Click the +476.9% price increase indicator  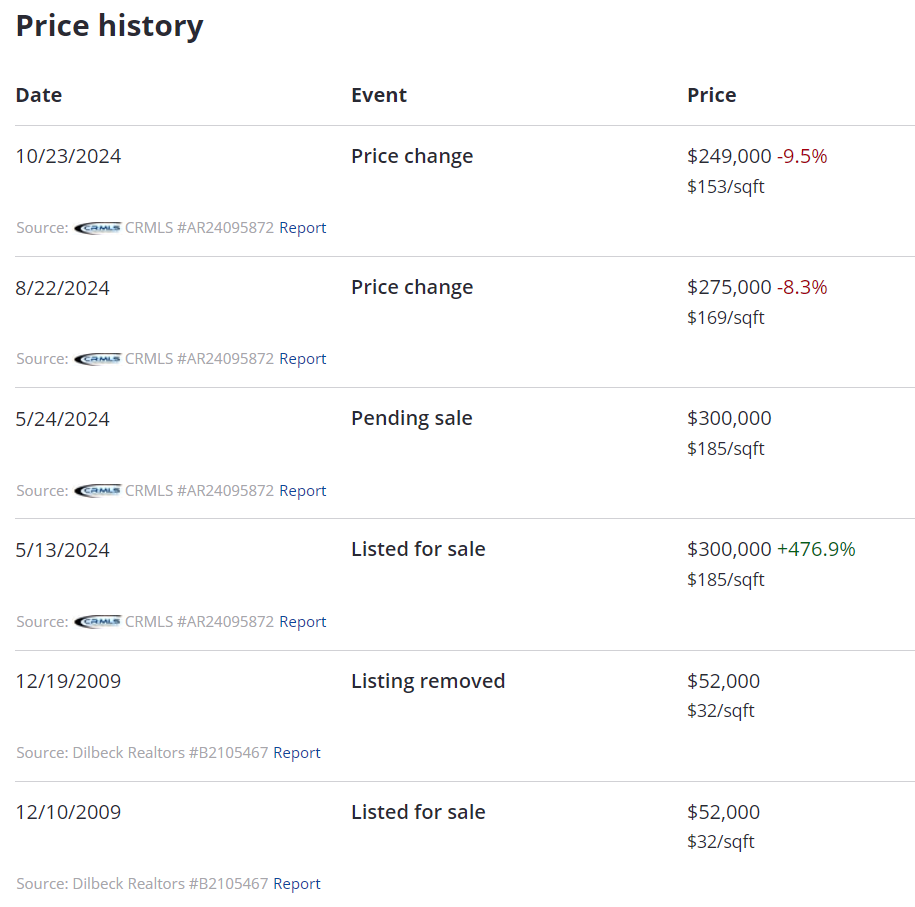click(816, 549)
